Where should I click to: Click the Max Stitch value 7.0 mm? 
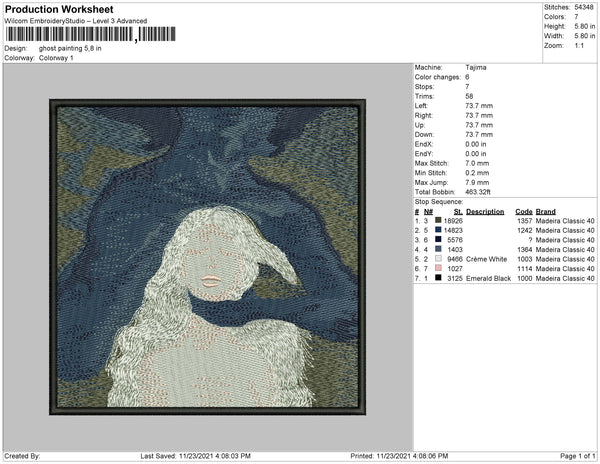coord(477,163)
